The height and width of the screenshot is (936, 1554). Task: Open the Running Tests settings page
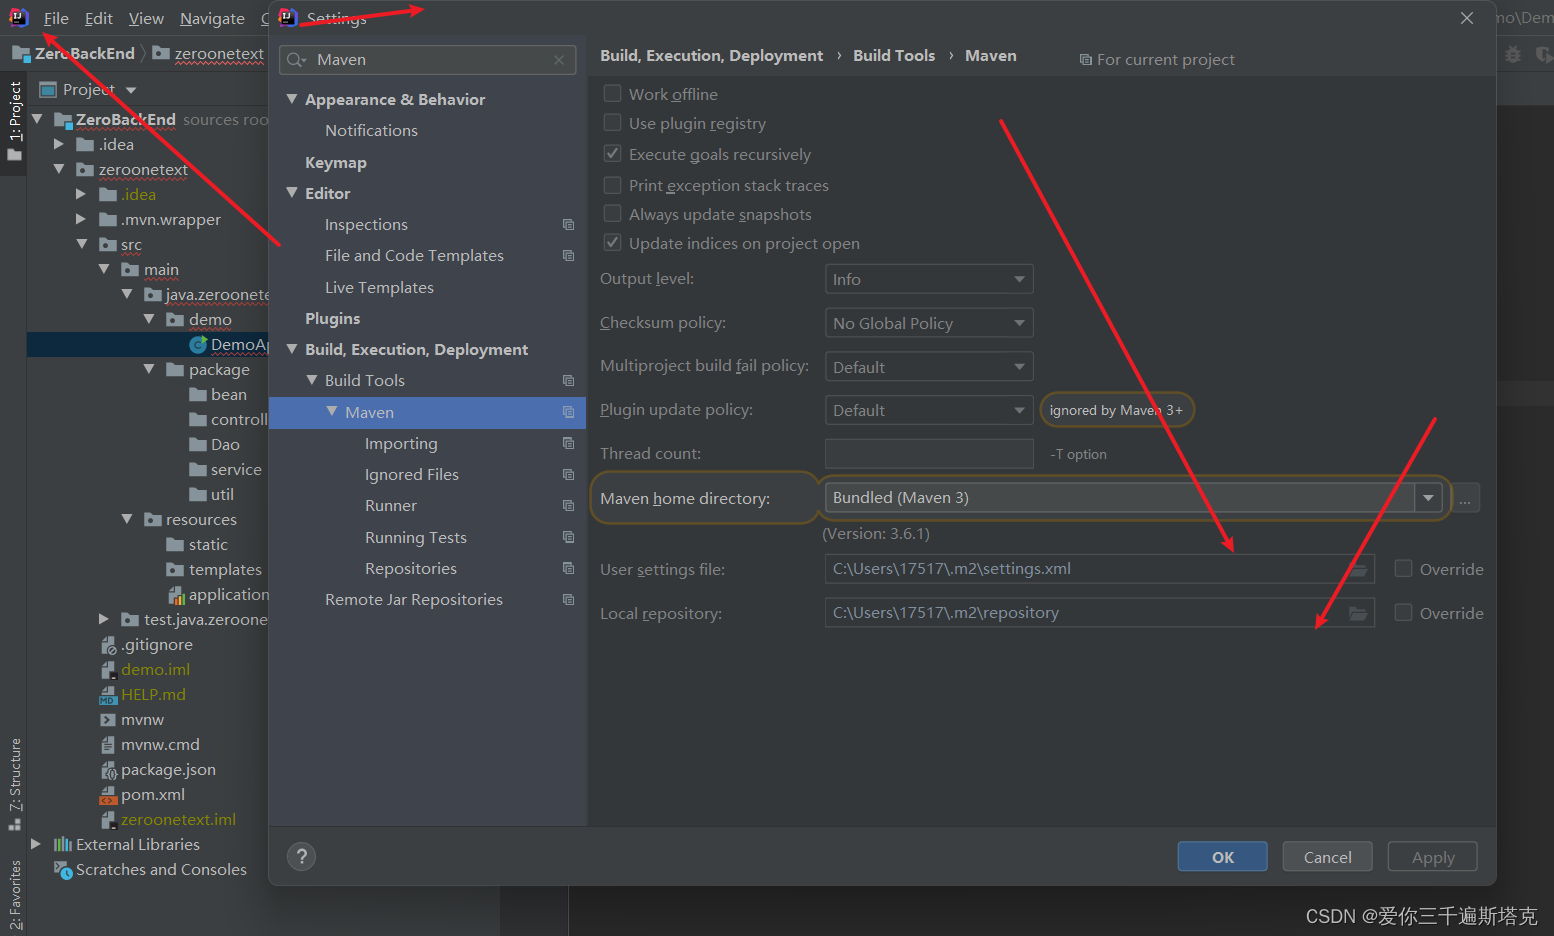point(416,538)
